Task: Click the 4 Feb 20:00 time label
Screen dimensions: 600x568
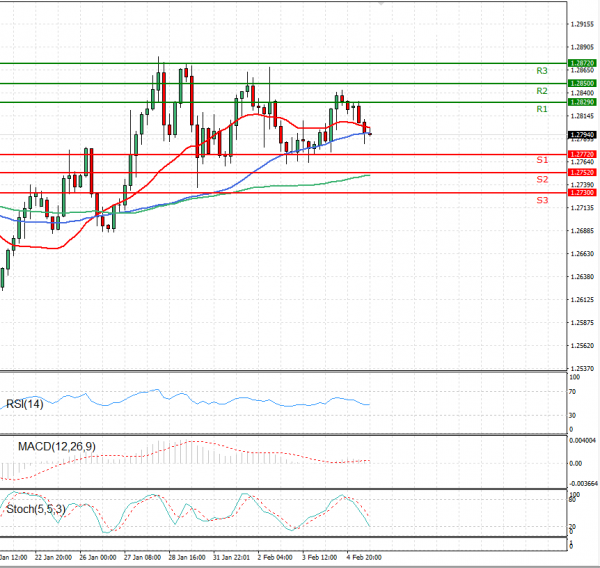Action: point(364,557)
